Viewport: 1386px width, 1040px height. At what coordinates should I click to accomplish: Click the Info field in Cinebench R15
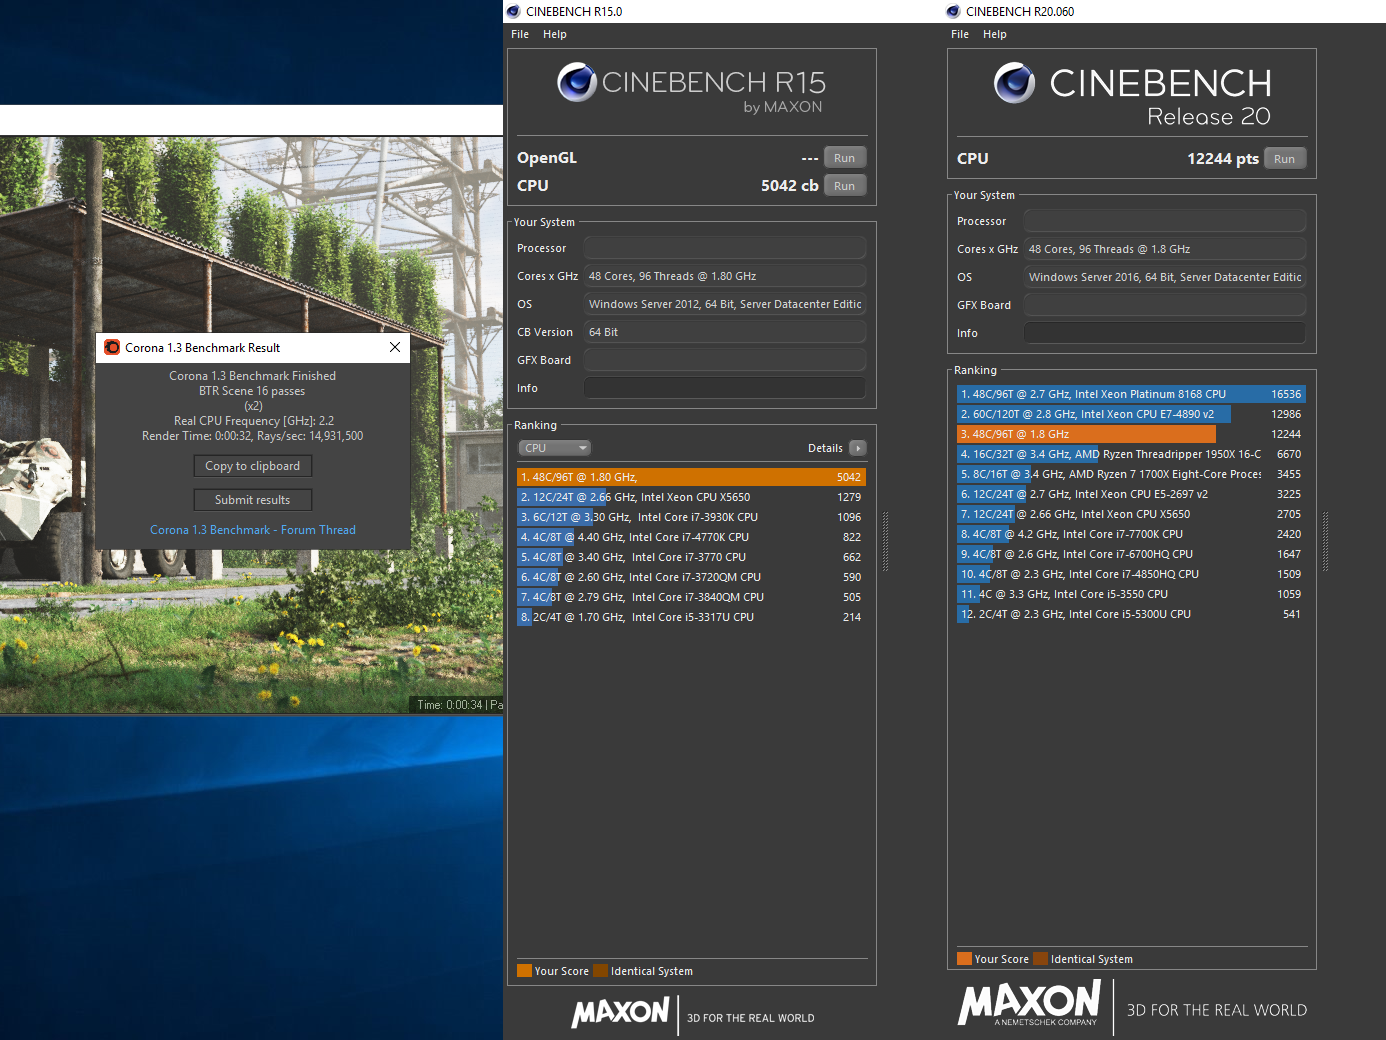point(725,388)
